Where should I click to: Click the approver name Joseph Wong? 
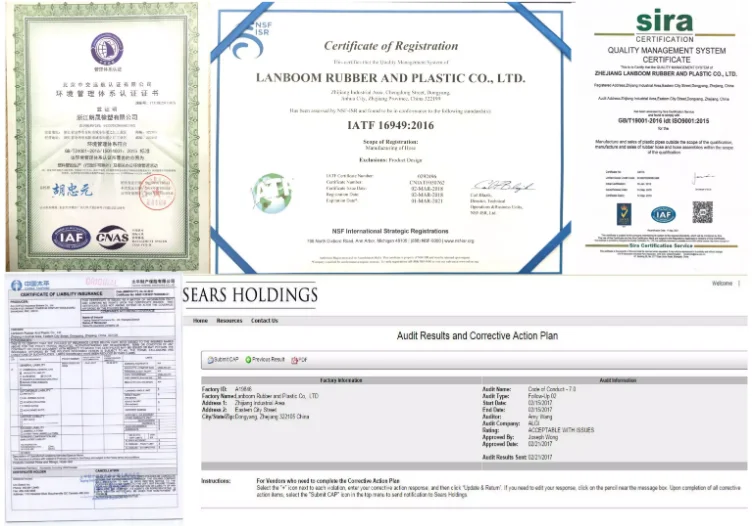[543, 438]
